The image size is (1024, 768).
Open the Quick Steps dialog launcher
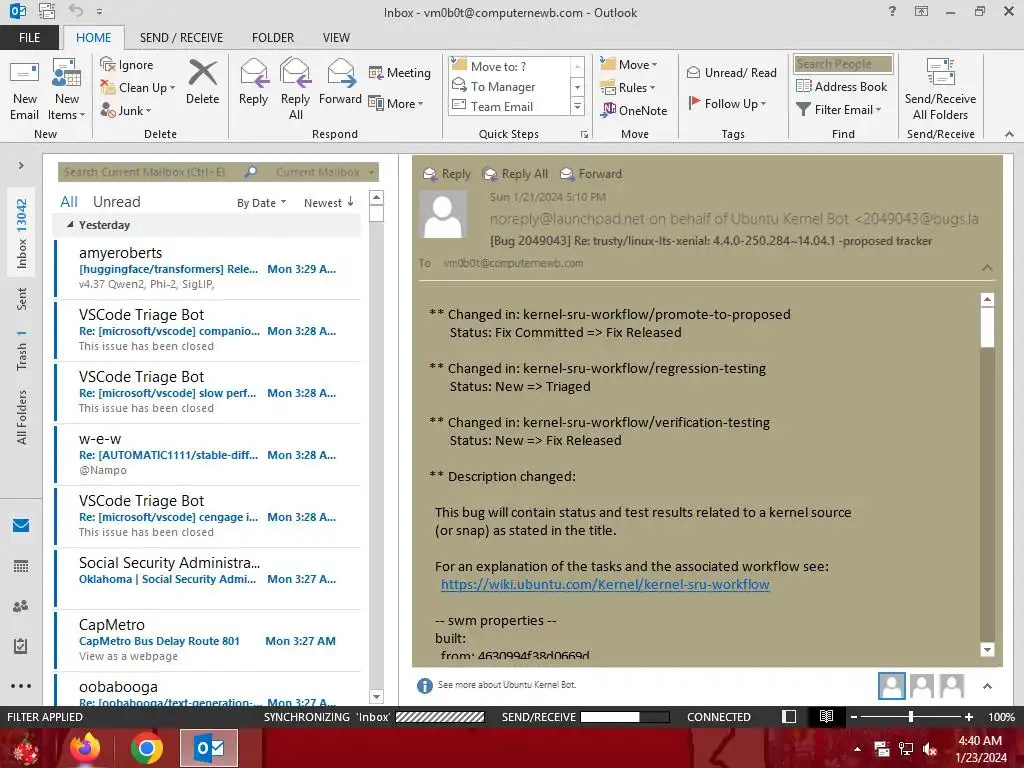pyautogui.click(x=584, y=135)
